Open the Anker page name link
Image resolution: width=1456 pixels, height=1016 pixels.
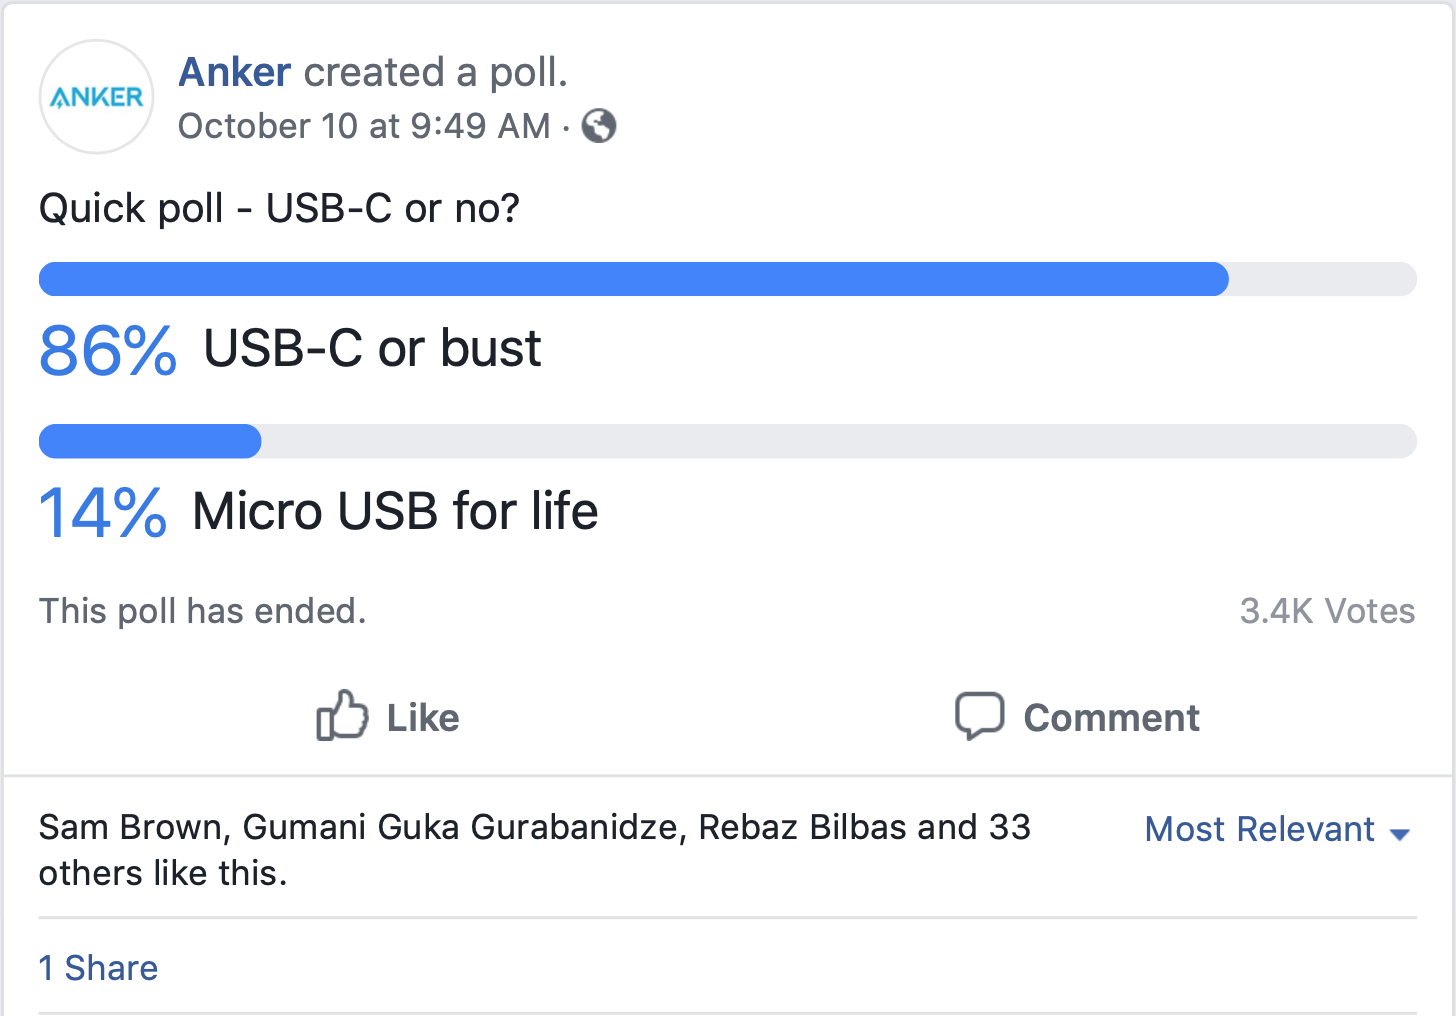tap(235, 72)
